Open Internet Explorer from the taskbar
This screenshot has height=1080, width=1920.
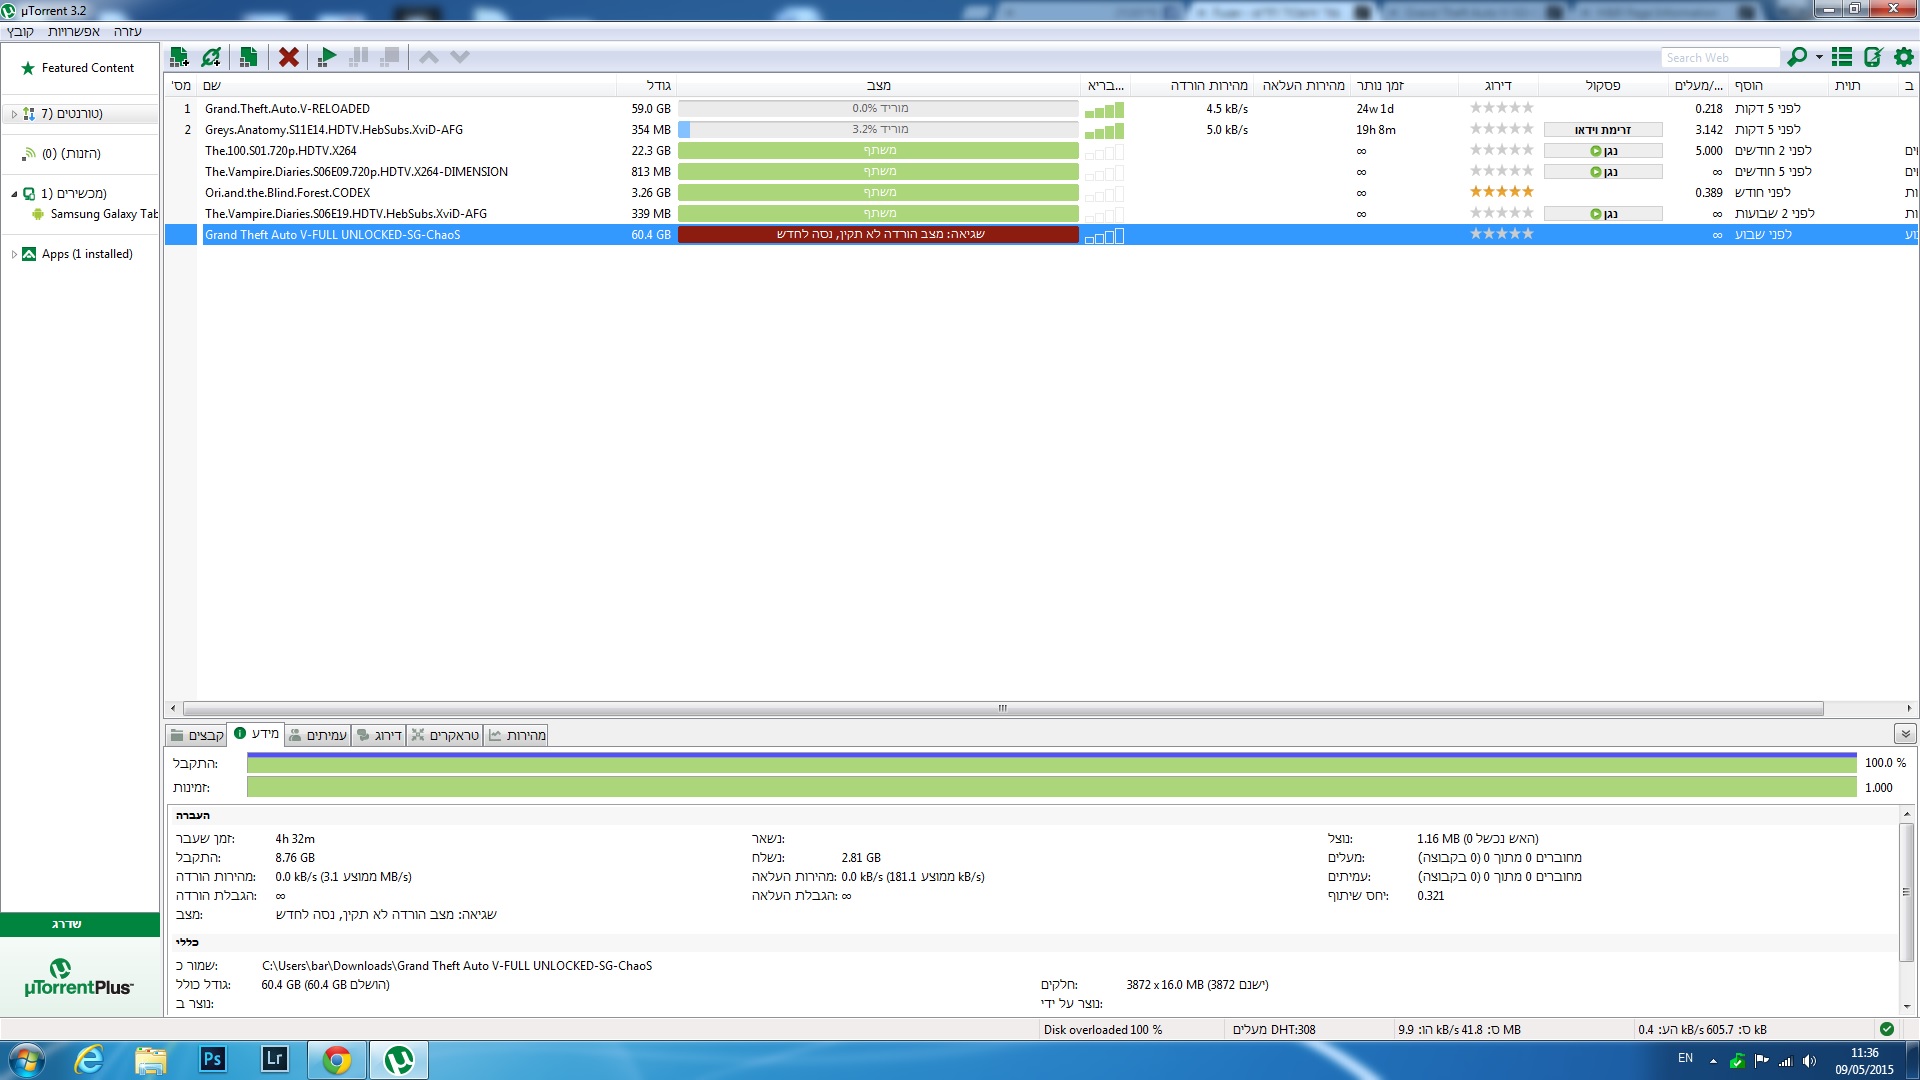click(x=89, y=1059)
